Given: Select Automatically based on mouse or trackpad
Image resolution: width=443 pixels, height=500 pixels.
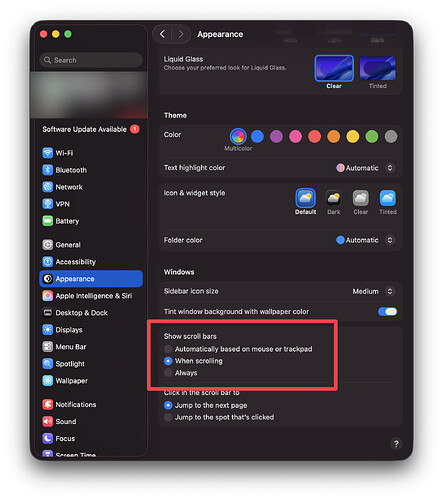Looking at the screenshot, I should point(168,349).
